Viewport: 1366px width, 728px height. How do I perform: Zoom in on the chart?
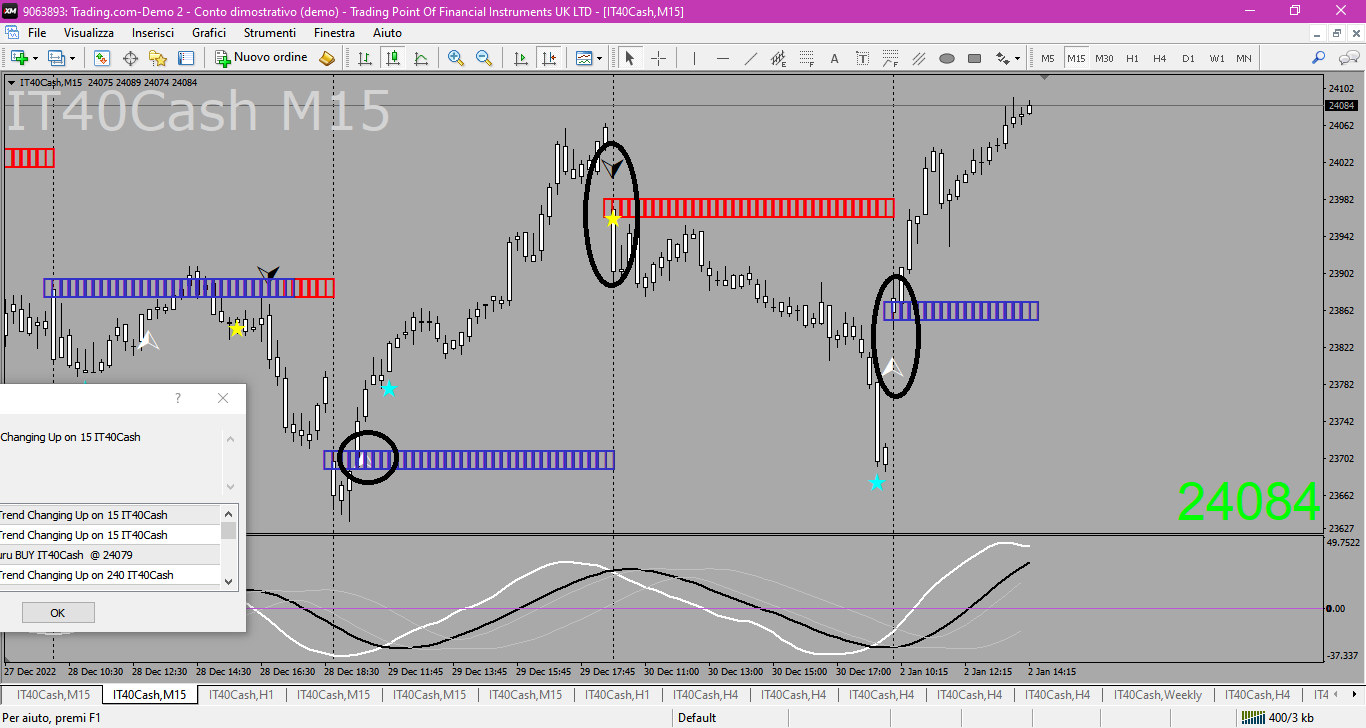456,58
